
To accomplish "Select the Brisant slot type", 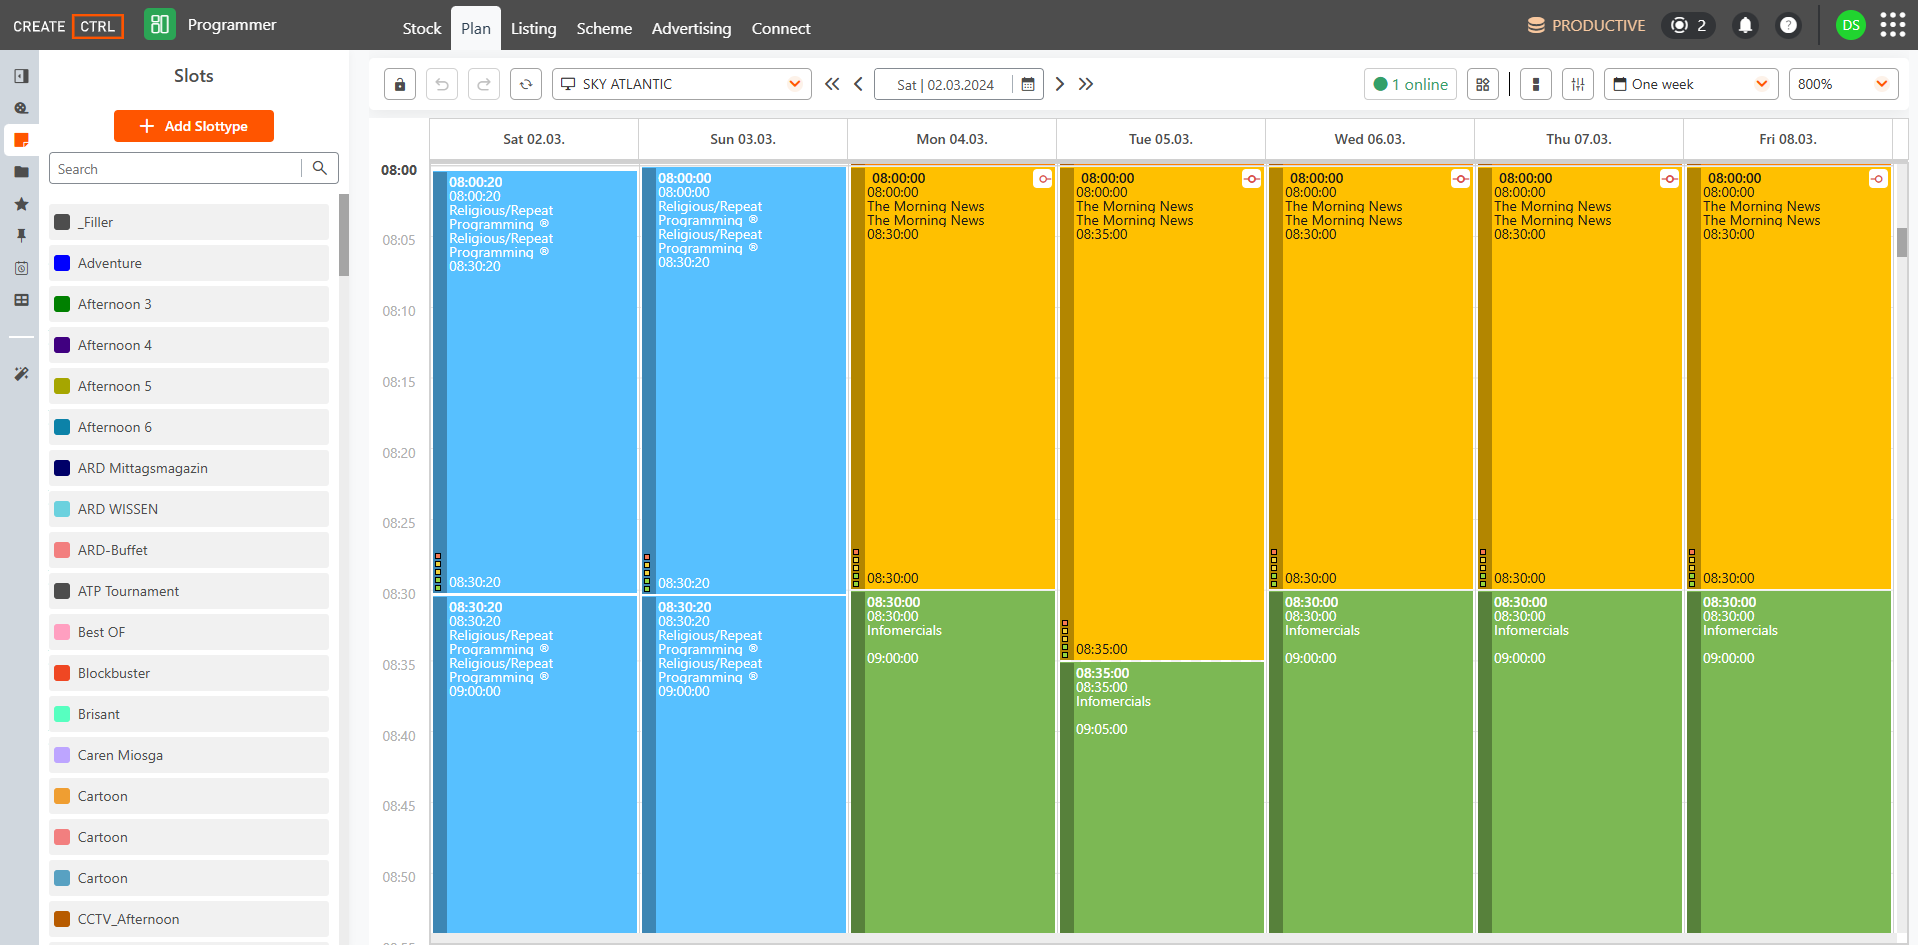I will pos(189,714).
